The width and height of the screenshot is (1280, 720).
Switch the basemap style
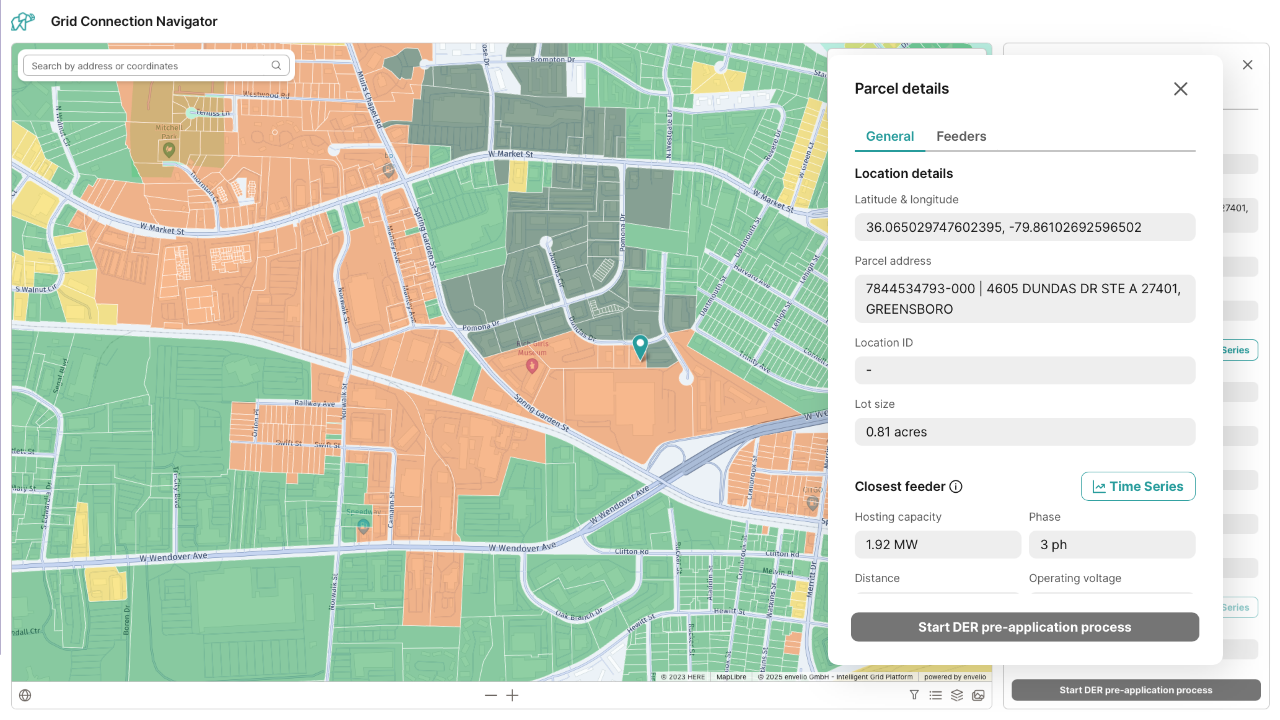click(x=978, y=695)
